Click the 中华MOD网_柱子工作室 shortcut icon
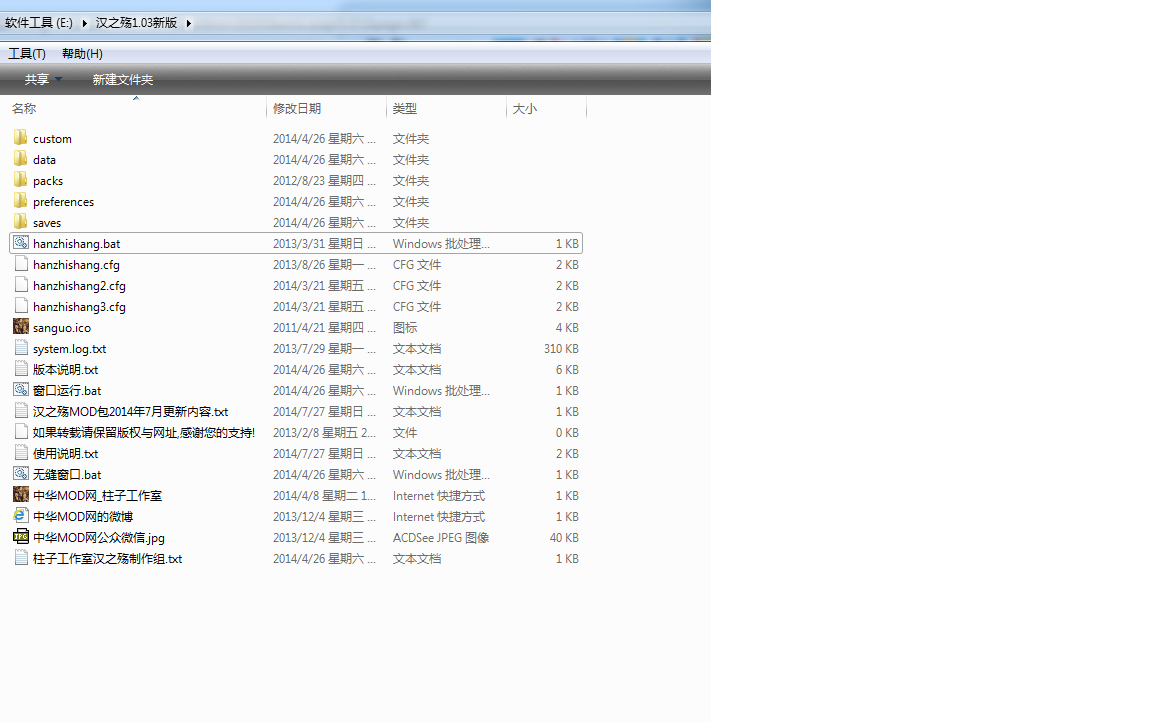The image size is (1152, 723). point(20,495)
